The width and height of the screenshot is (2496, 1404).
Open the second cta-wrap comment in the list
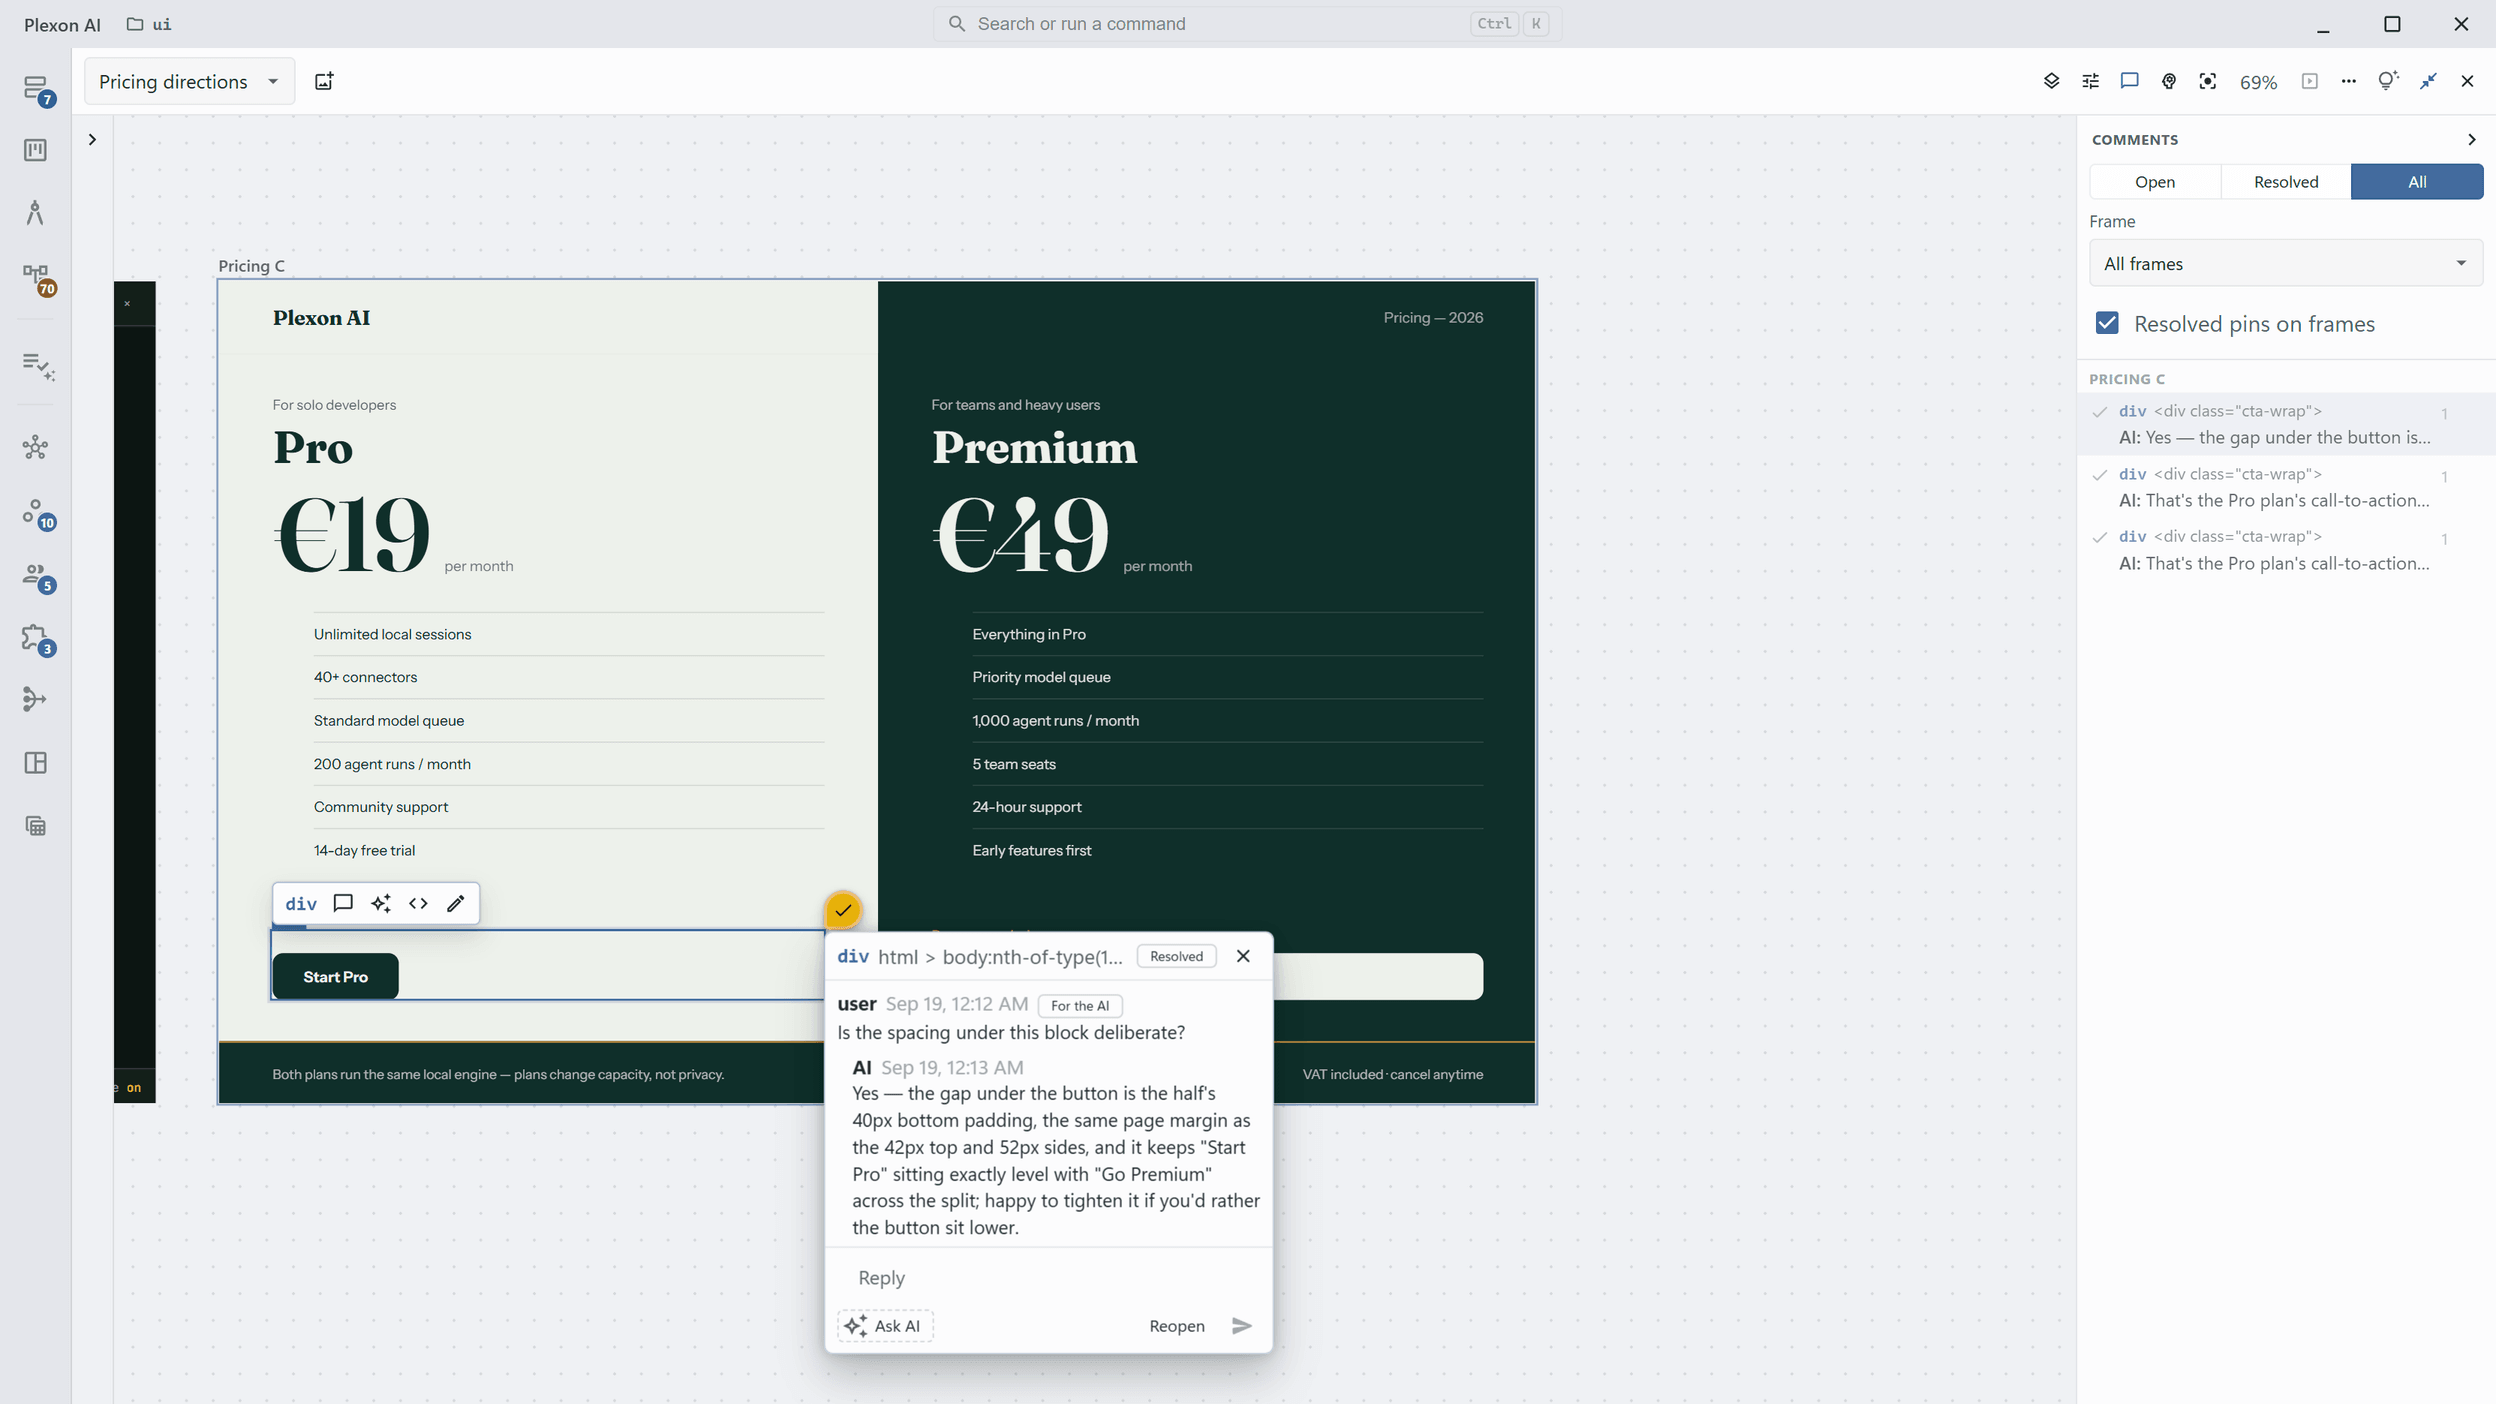2286,487
